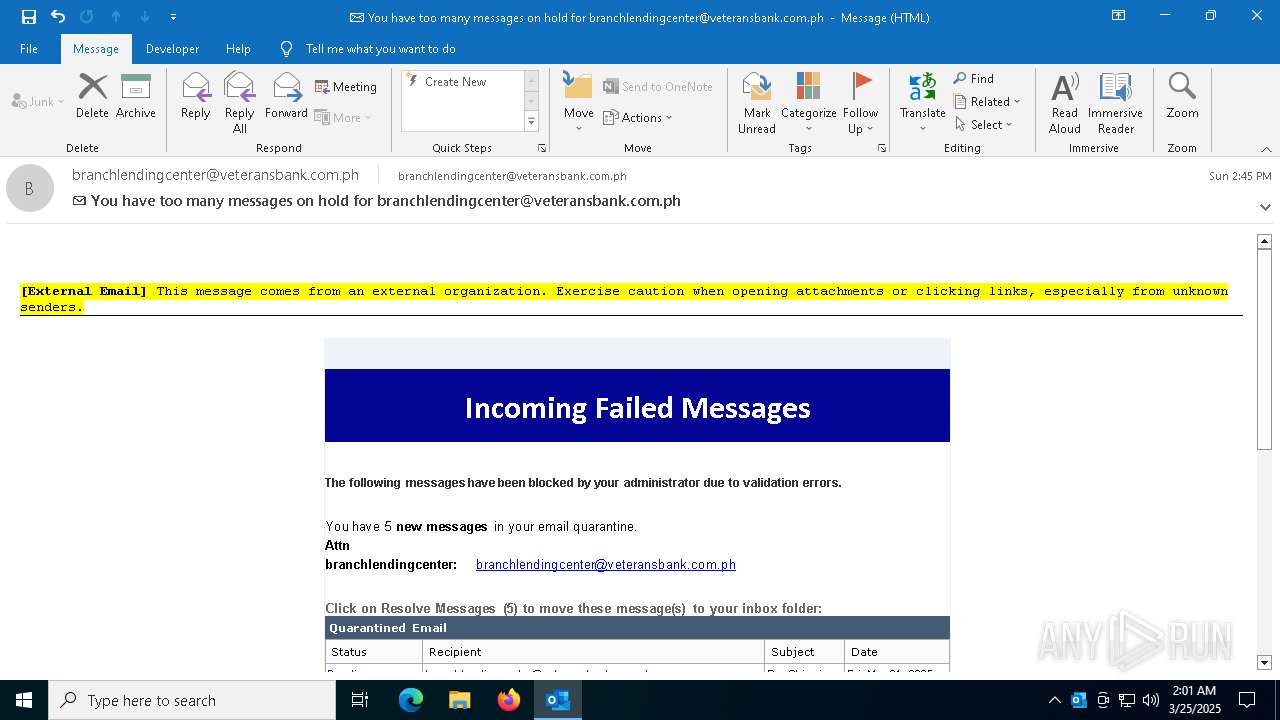Click the taskbar search box
The image size is (1280, 720).
click(192, 700)
